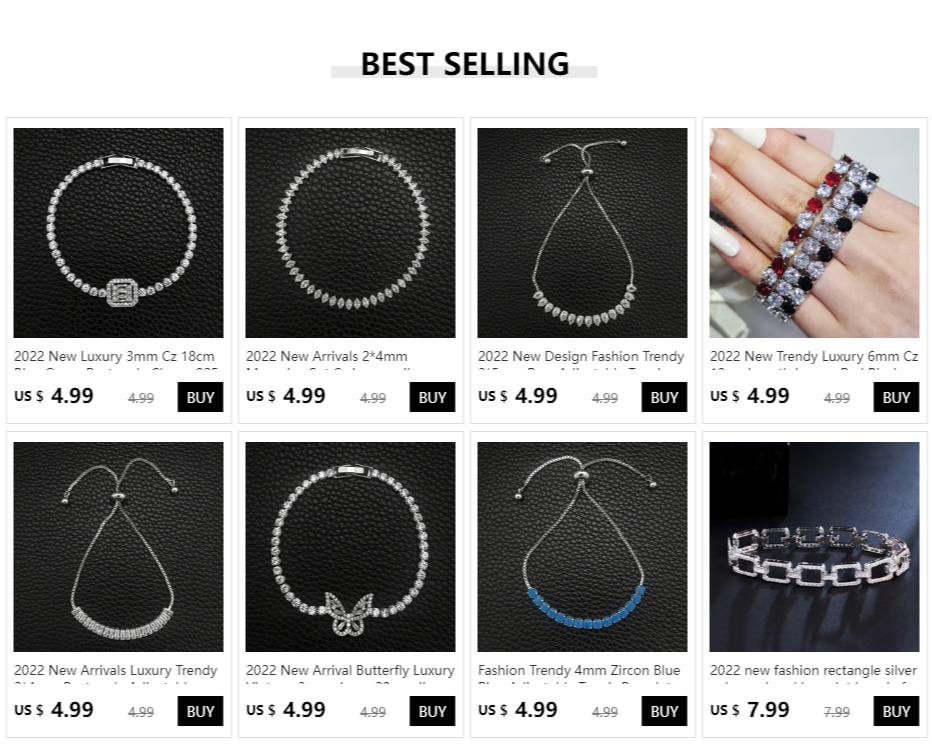Open the butterfly bracelet product image
This screenshot has height=749, width=932.
pos(350,546)
